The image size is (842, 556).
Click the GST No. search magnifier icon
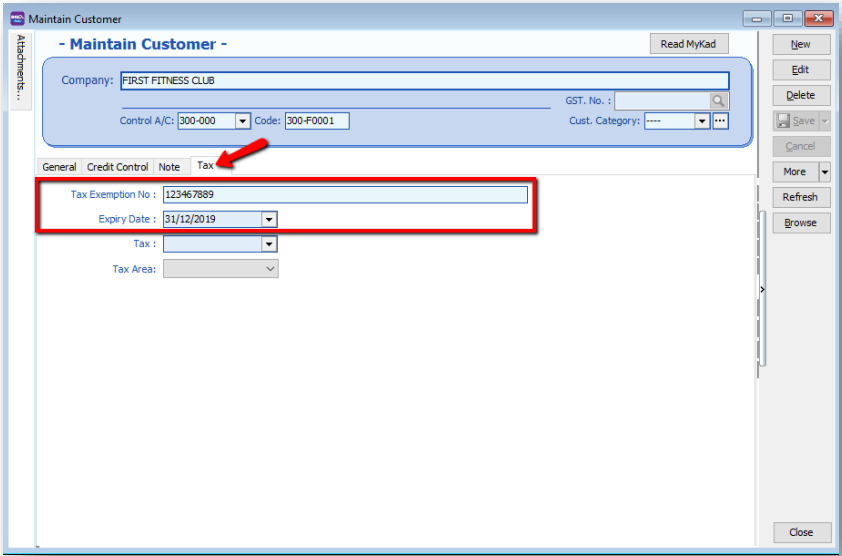tap(719, 101)
